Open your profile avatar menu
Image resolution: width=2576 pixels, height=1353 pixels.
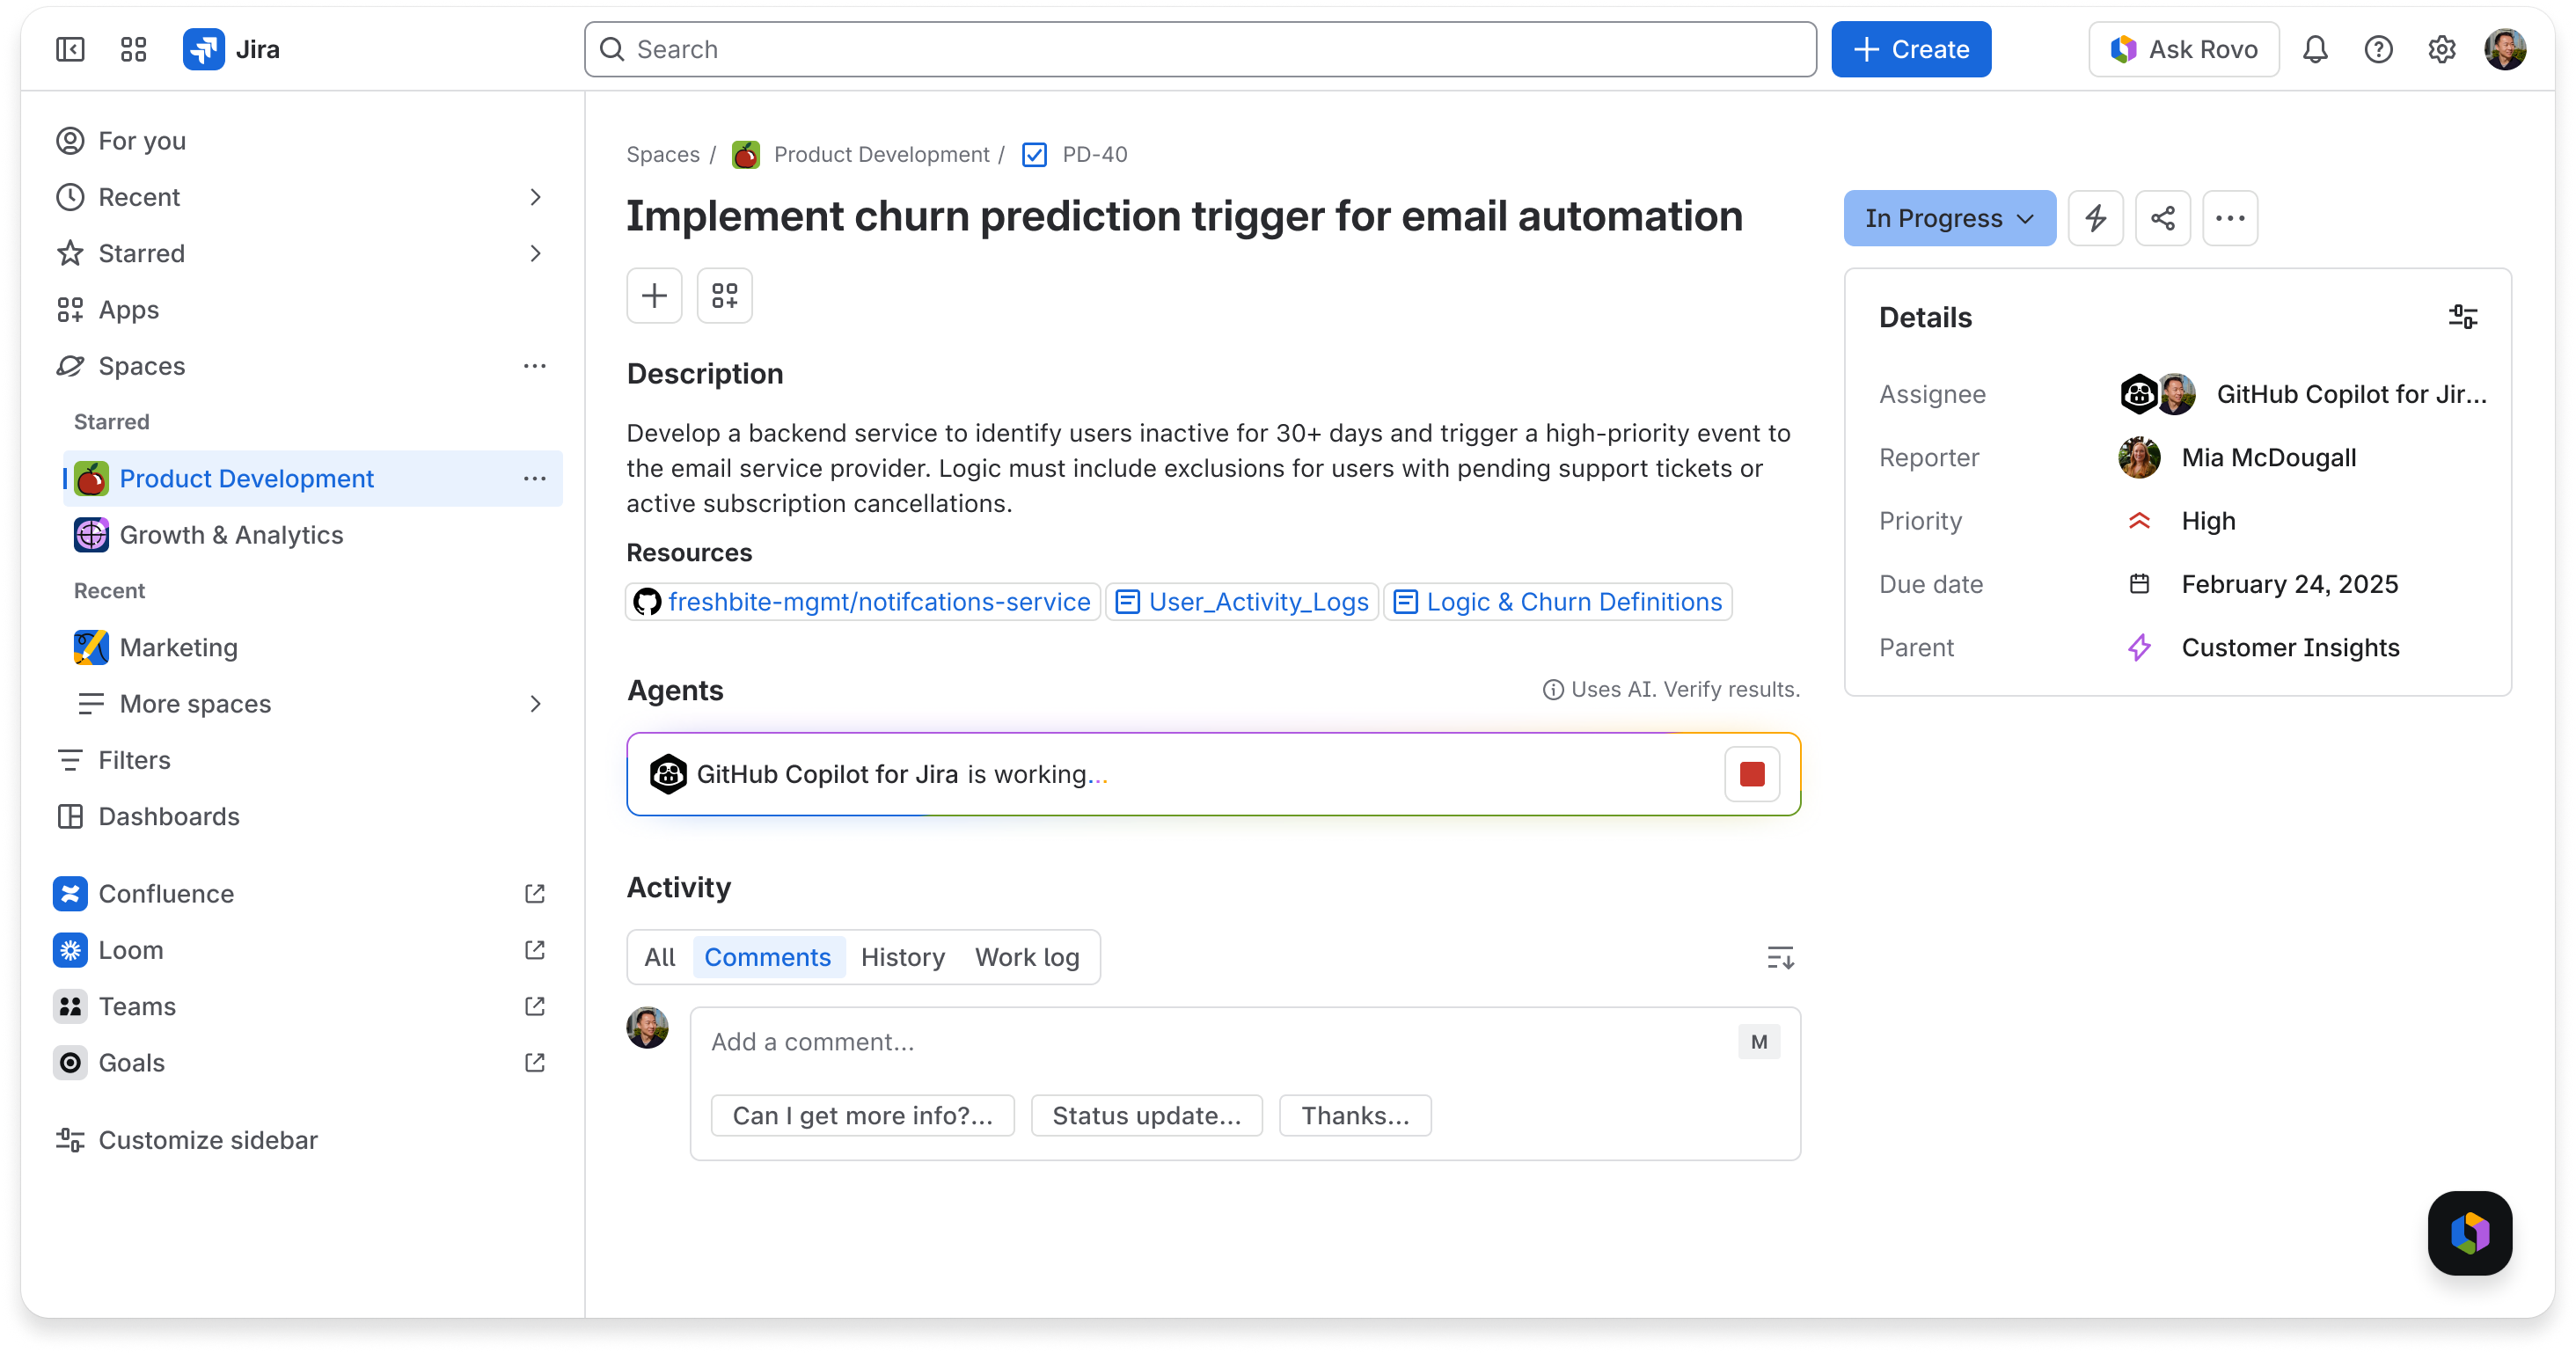(x=2505, y=49)
